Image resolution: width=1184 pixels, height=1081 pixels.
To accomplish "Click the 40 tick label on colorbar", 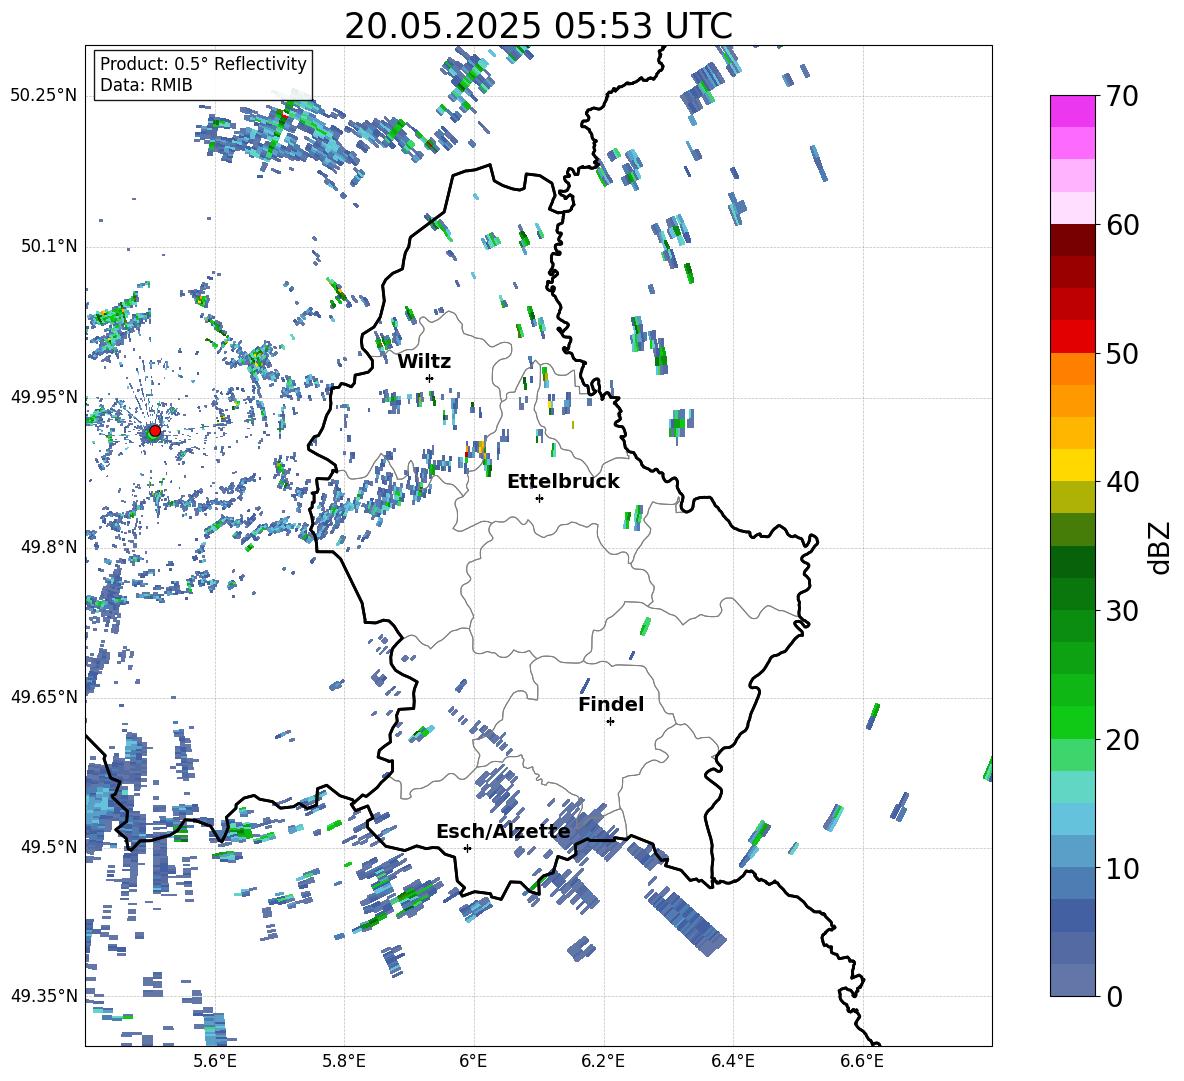I will pyautogui.click(x=1122, y=482).
